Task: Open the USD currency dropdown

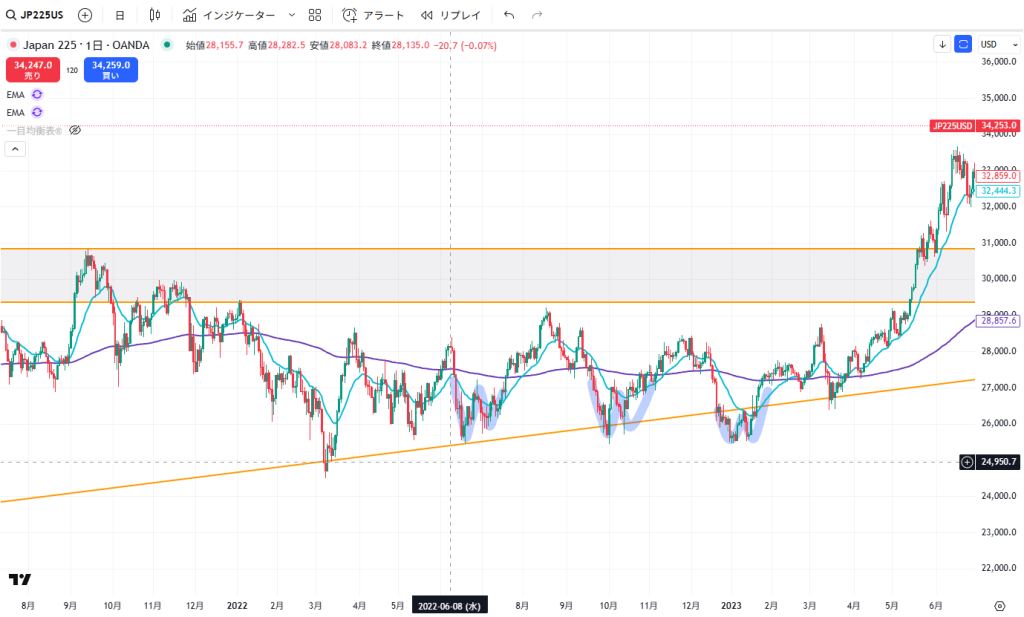Action: [x=992, y=44]
